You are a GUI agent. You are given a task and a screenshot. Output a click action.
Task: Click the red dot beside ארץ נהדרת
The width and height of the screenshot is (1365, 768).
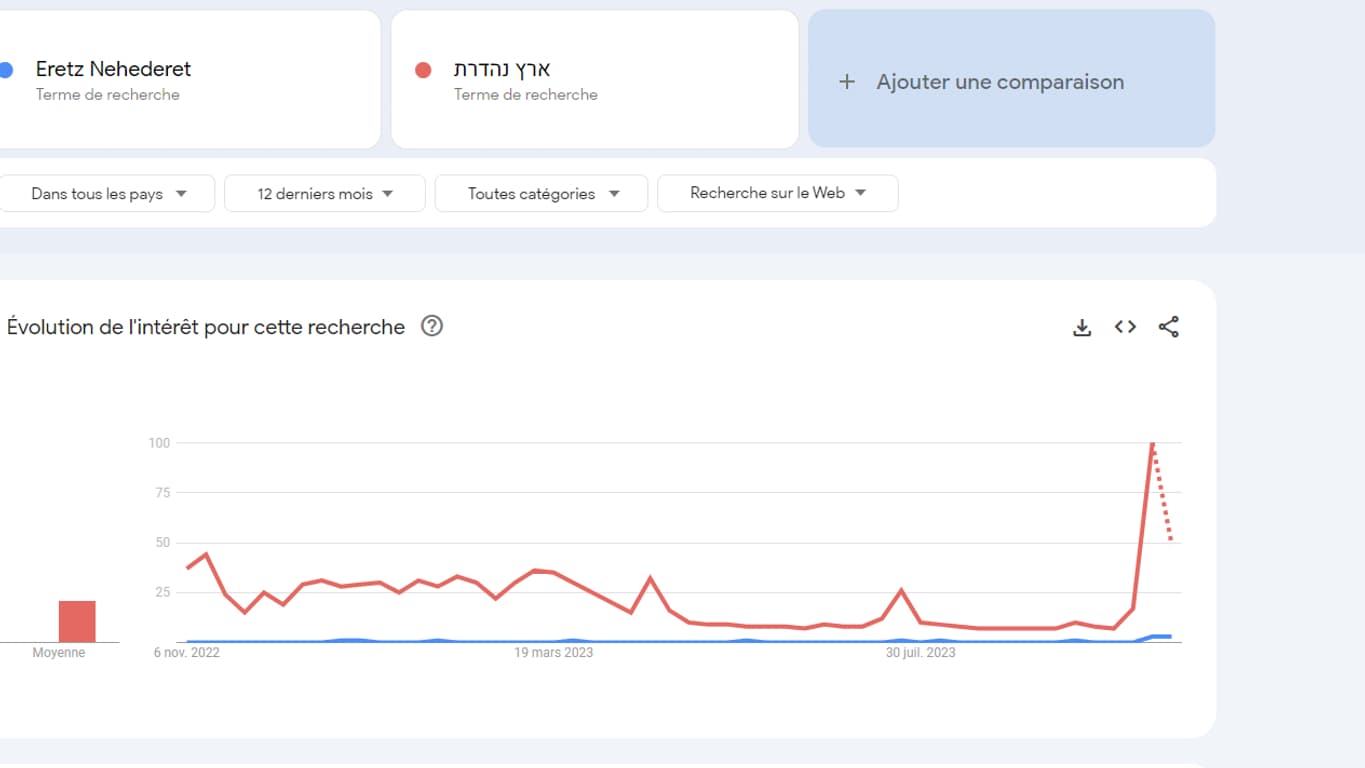(423, 70)
